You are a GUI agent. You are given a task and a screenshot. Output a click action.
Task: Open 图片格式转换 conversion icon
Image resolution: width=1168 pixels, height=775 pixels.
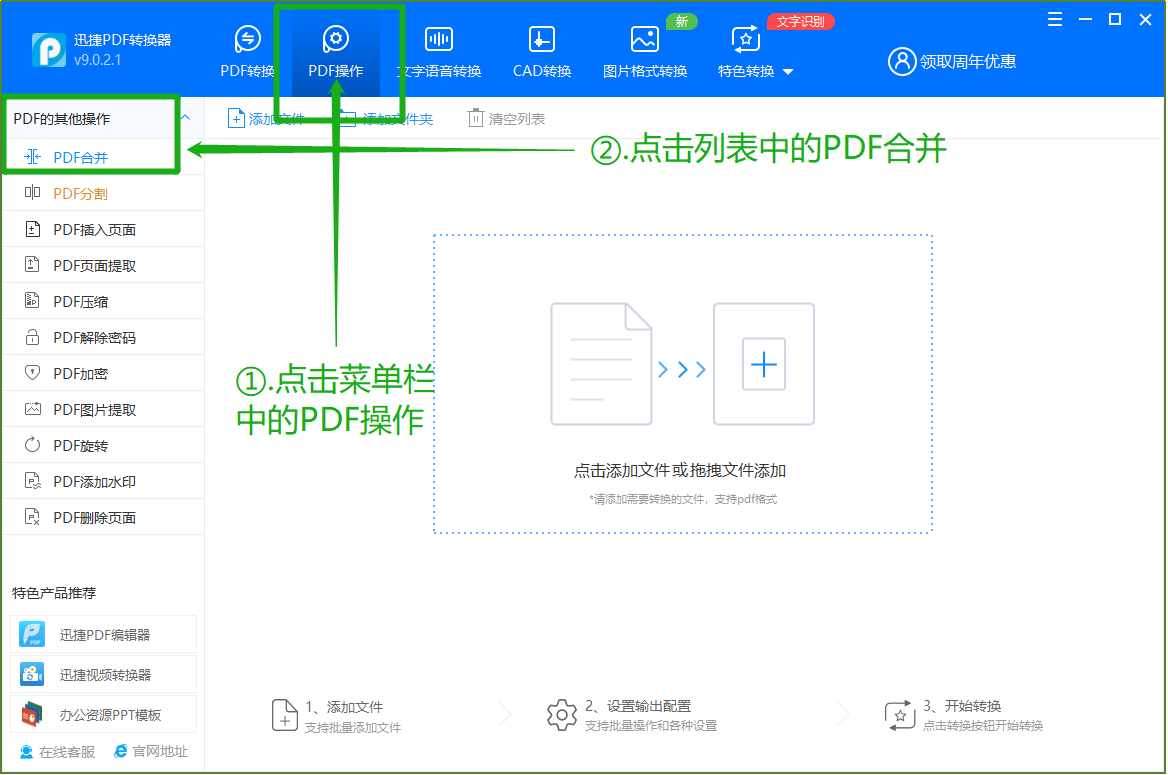[645, 40]
